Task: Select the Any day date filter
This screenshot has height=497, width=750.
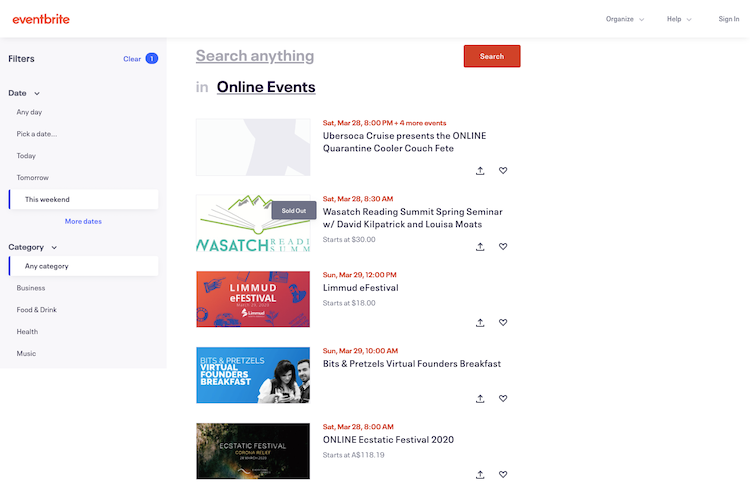Action: 29,112
